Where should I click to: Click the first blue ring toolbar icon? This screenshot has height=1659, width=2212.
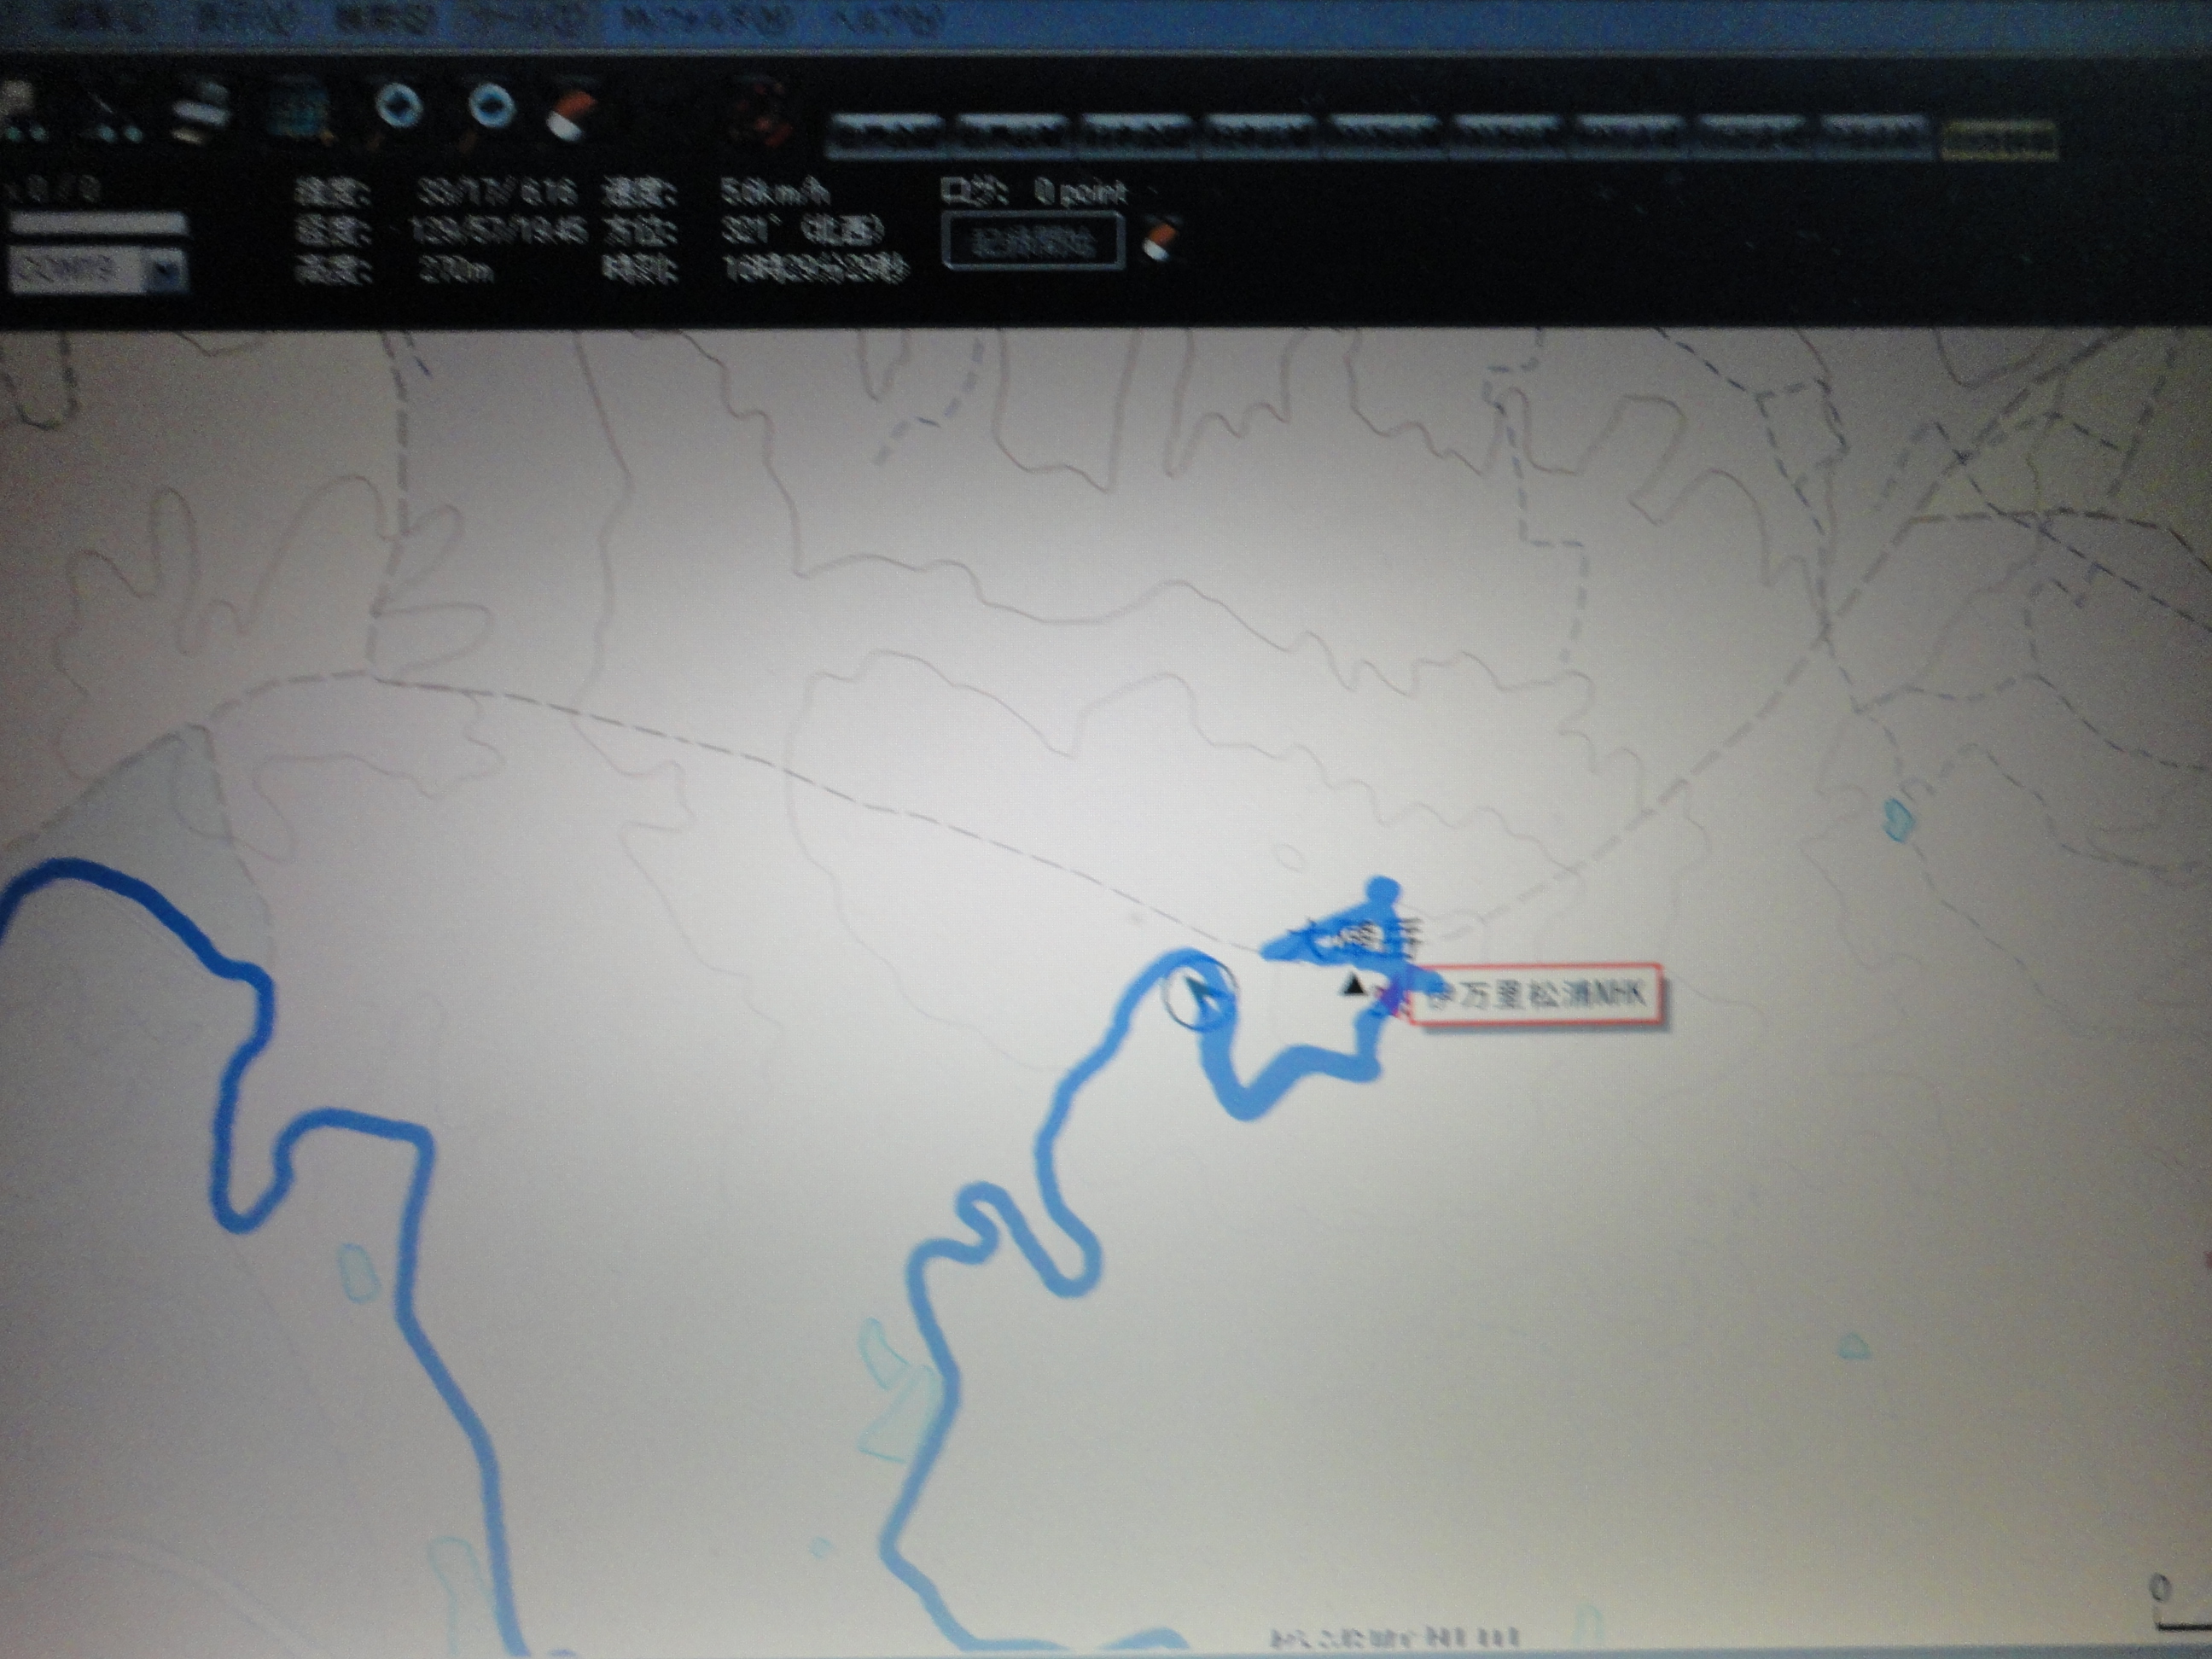[x=400, y=107]
